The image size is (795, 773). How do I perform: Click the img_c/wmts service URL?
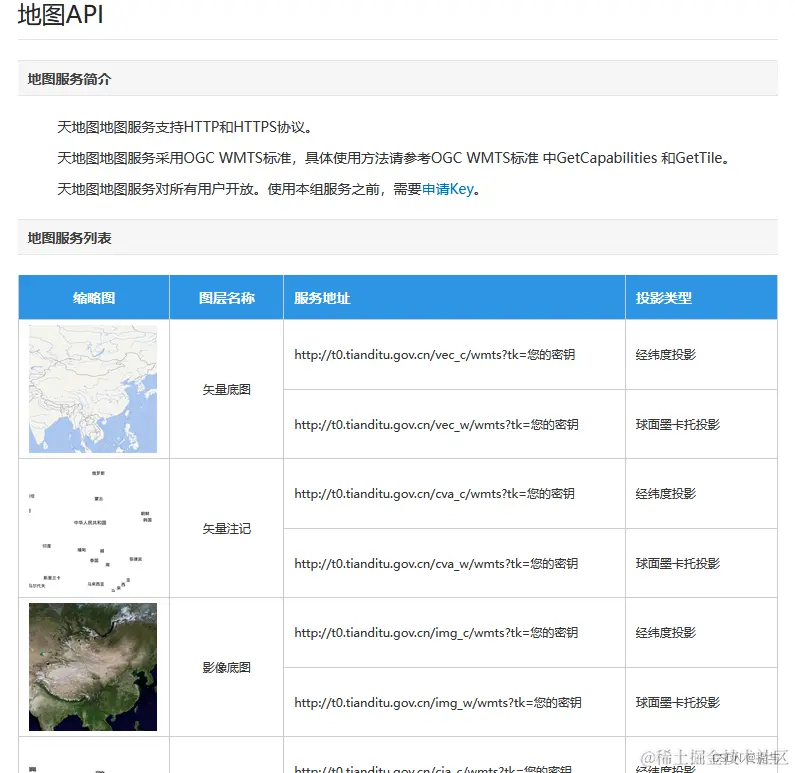pyautogui.click(x=436, y=633)
